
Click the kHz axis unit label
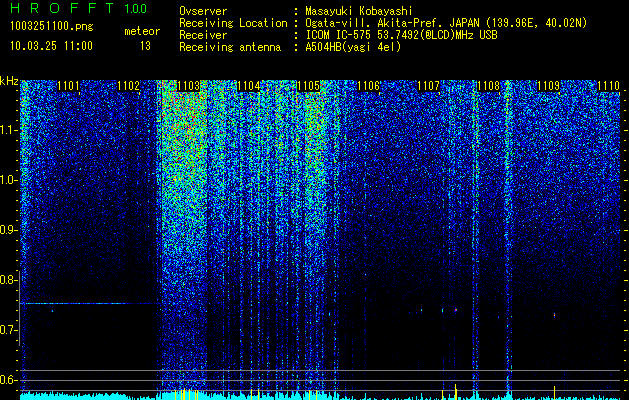tap(9, 81)
